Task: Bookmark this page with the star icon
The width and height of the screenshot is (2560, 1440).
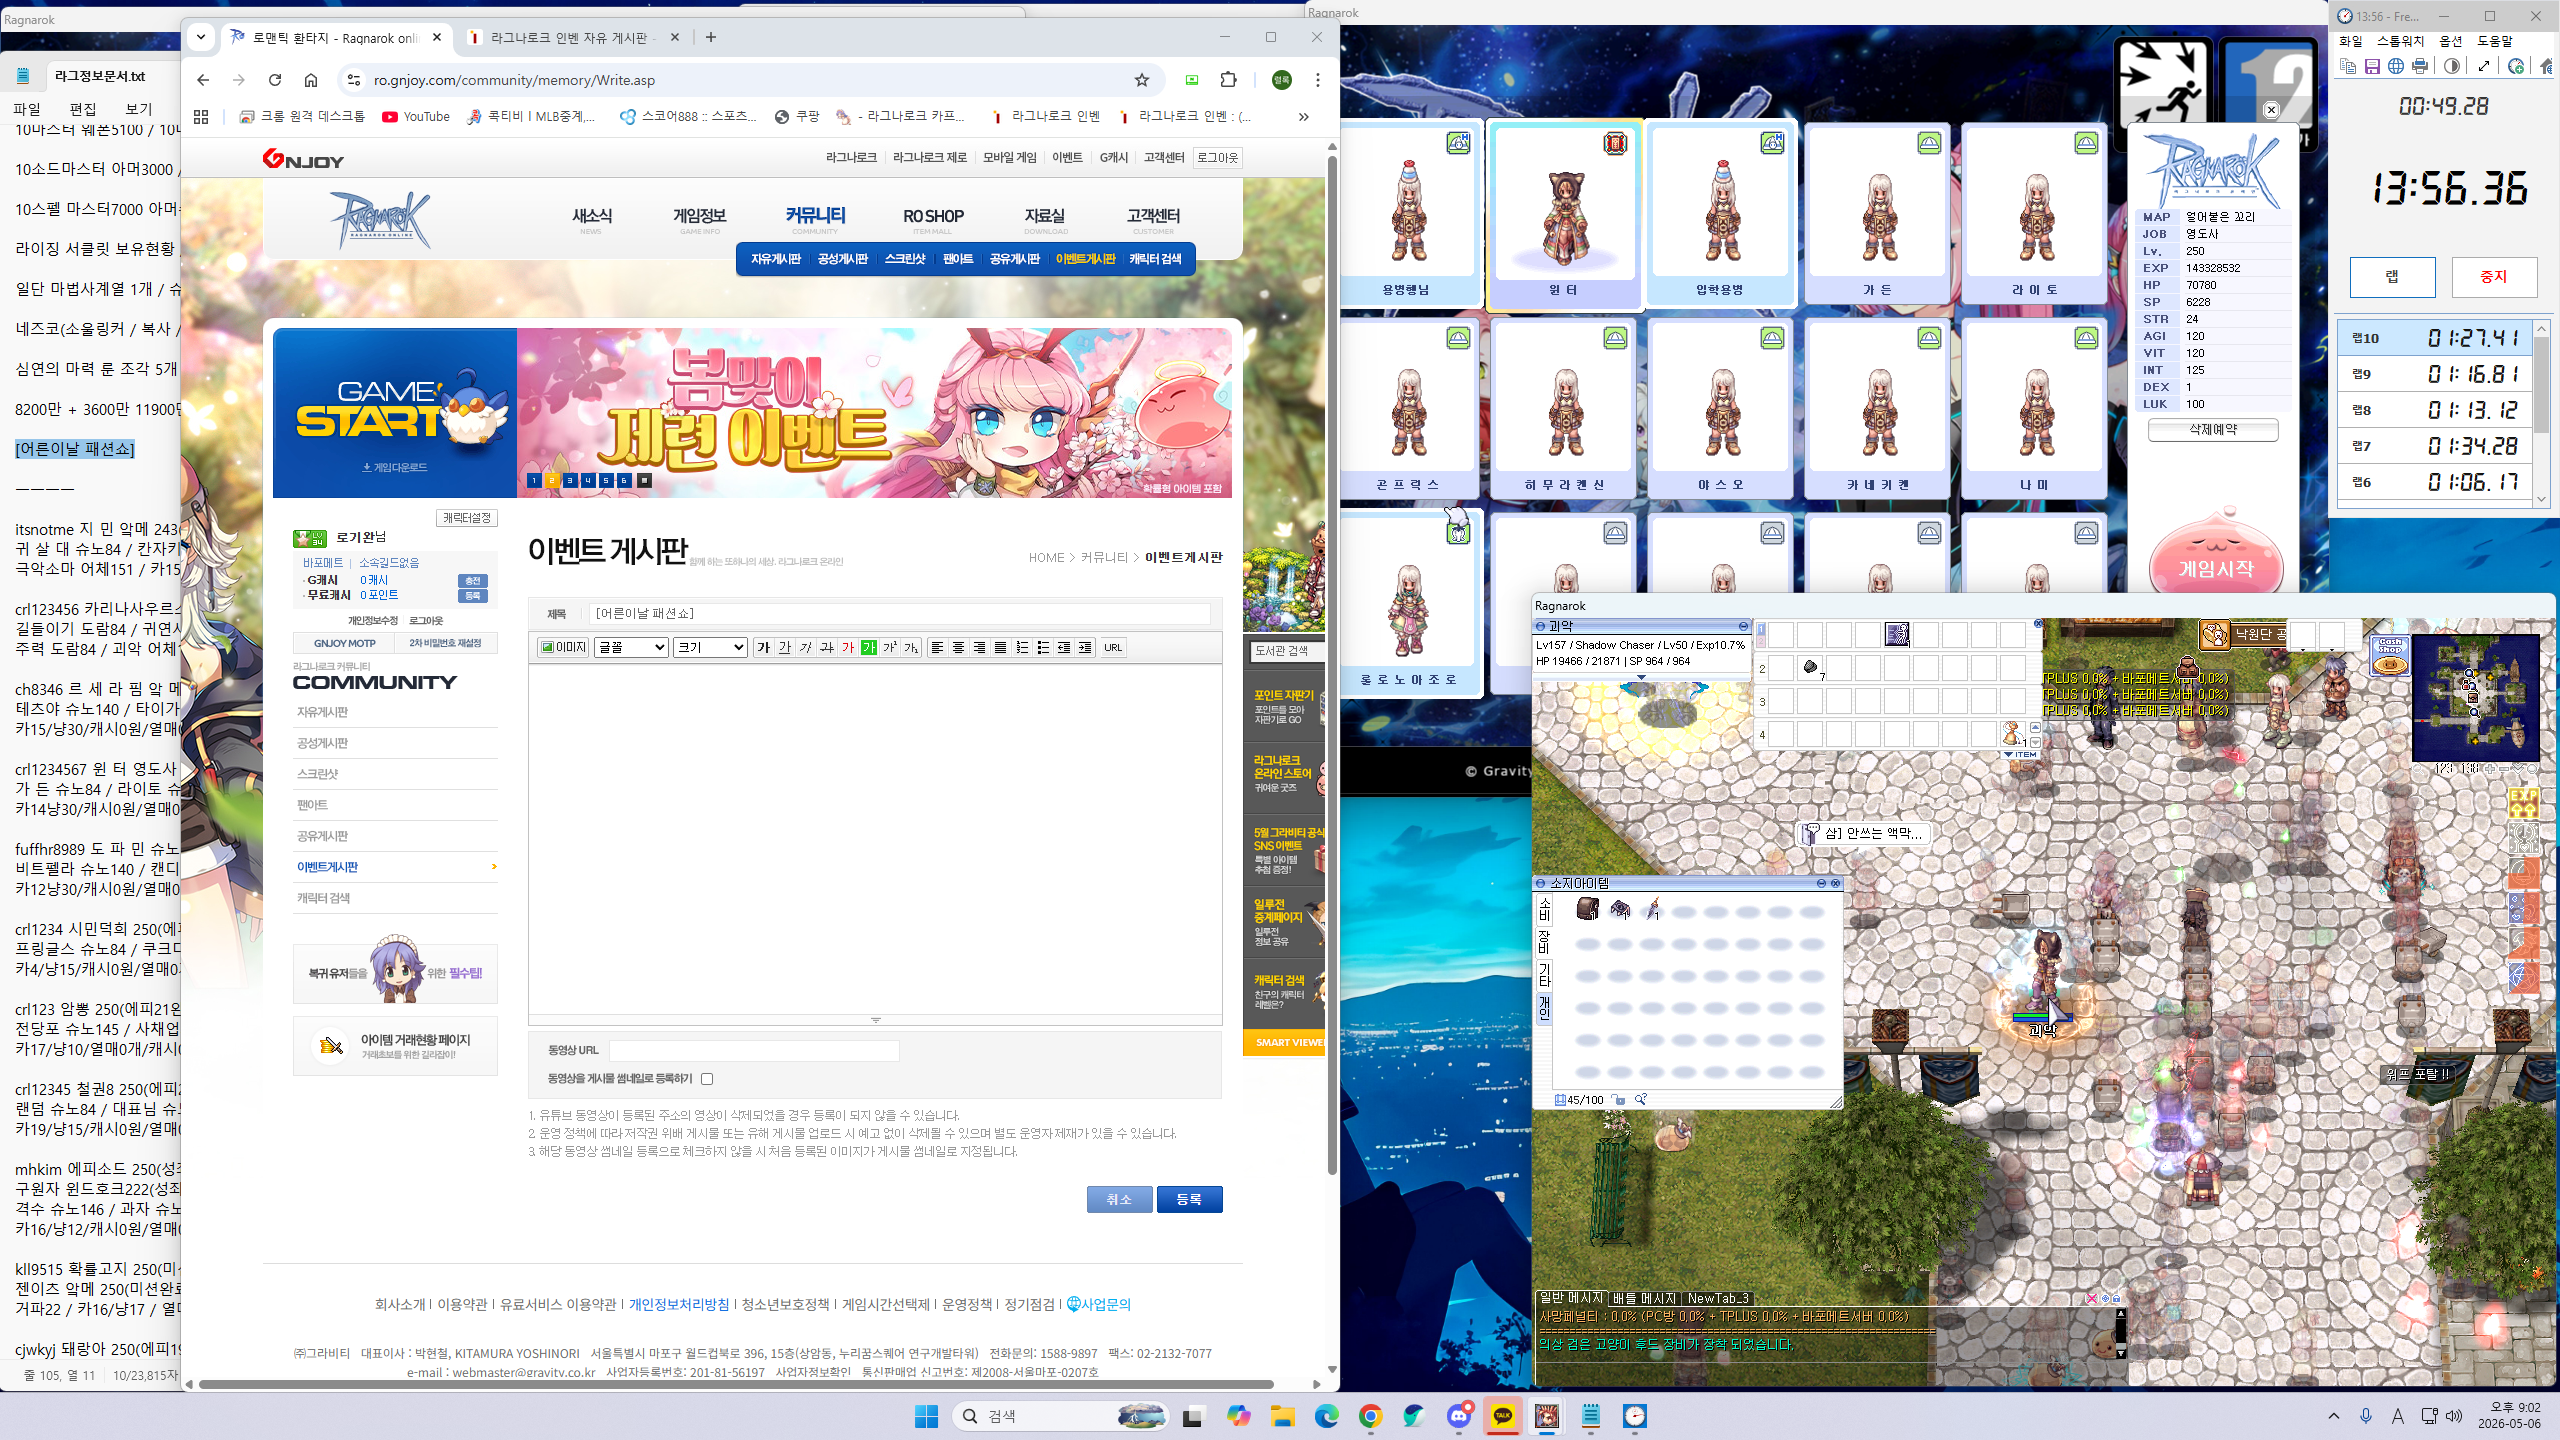Action: tap(1142, 80)
